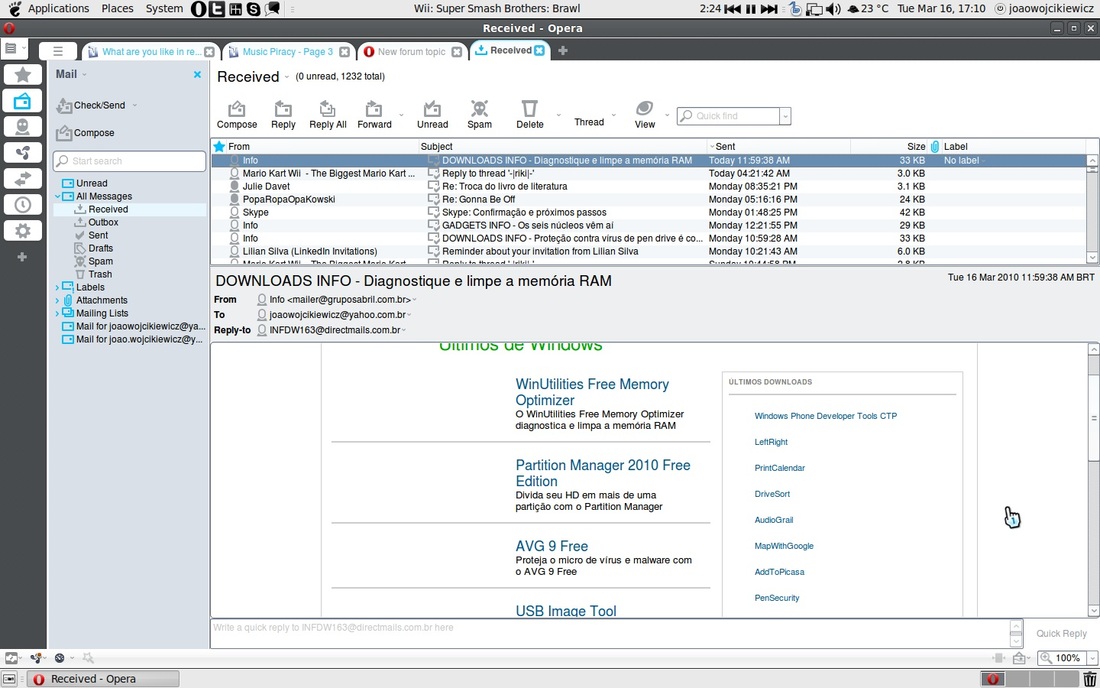Select the Spam folder

click(x=100, y=261)
